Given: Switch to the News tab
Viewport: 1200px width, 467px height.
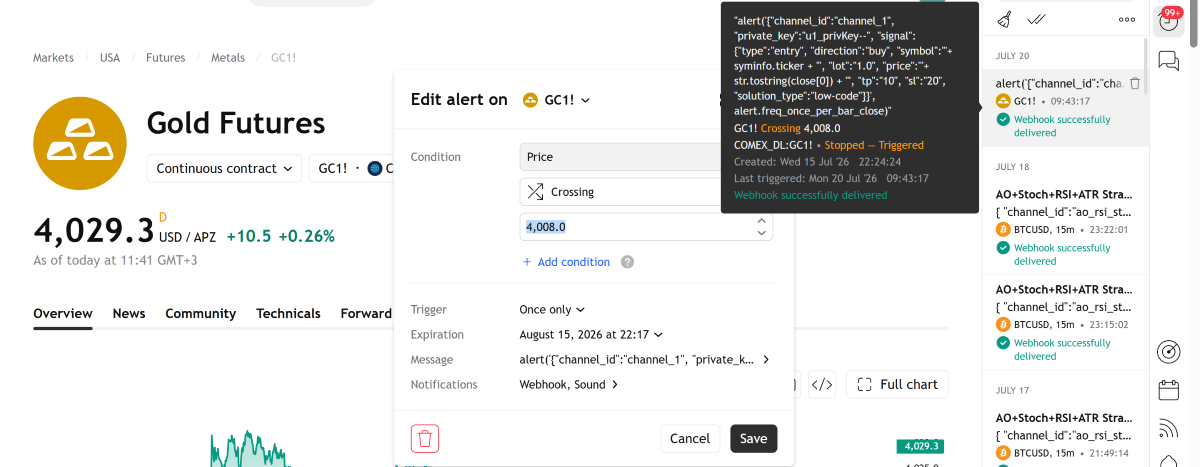Looking at the screenshot, I should [x=129, y=314].
